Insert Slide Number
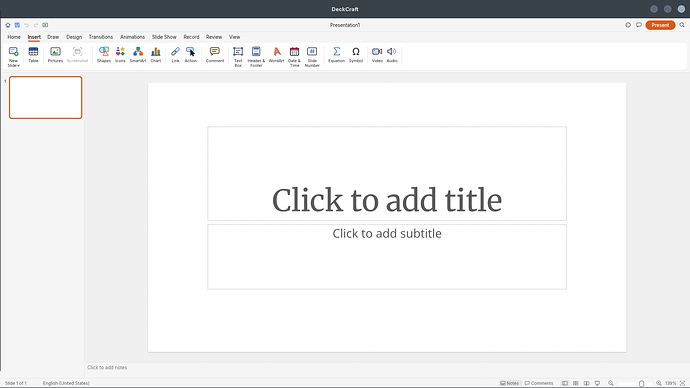The image size is (690, 388). tap(312, 57)
